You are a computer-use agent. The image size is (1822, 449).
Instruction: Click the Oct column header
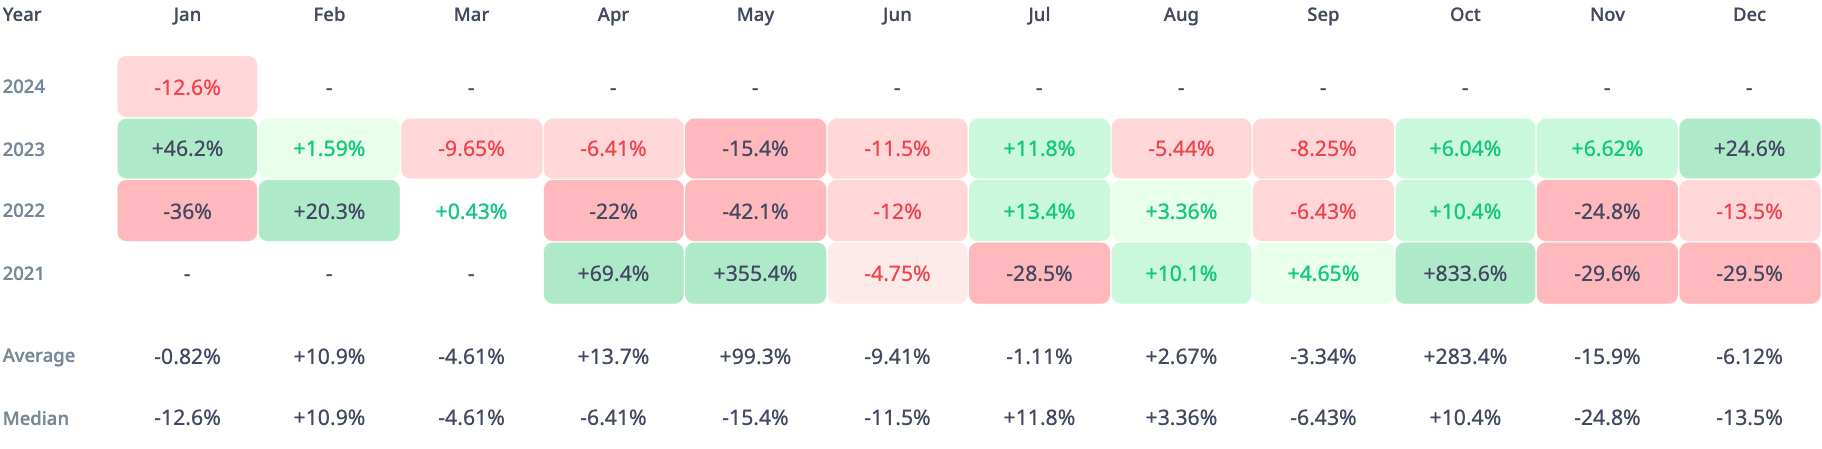coord(1465,14)
